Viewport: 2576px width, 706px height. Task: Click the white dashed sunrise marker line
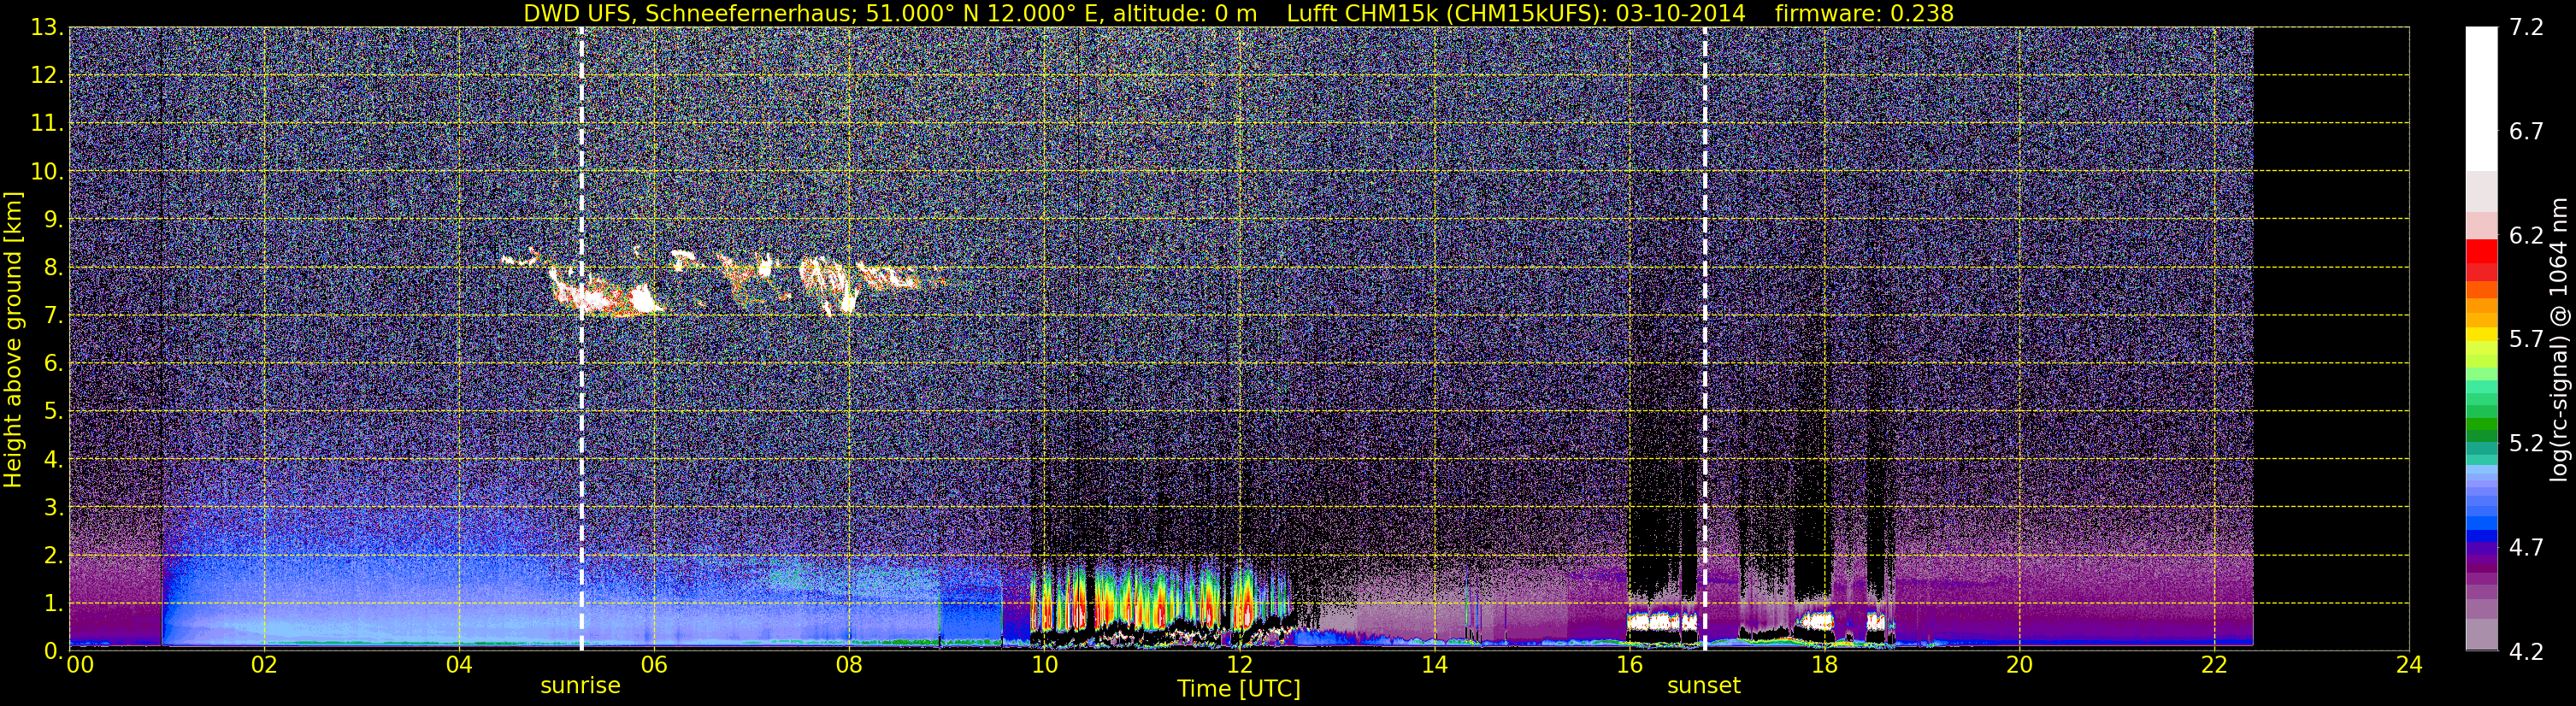[581, 339]
